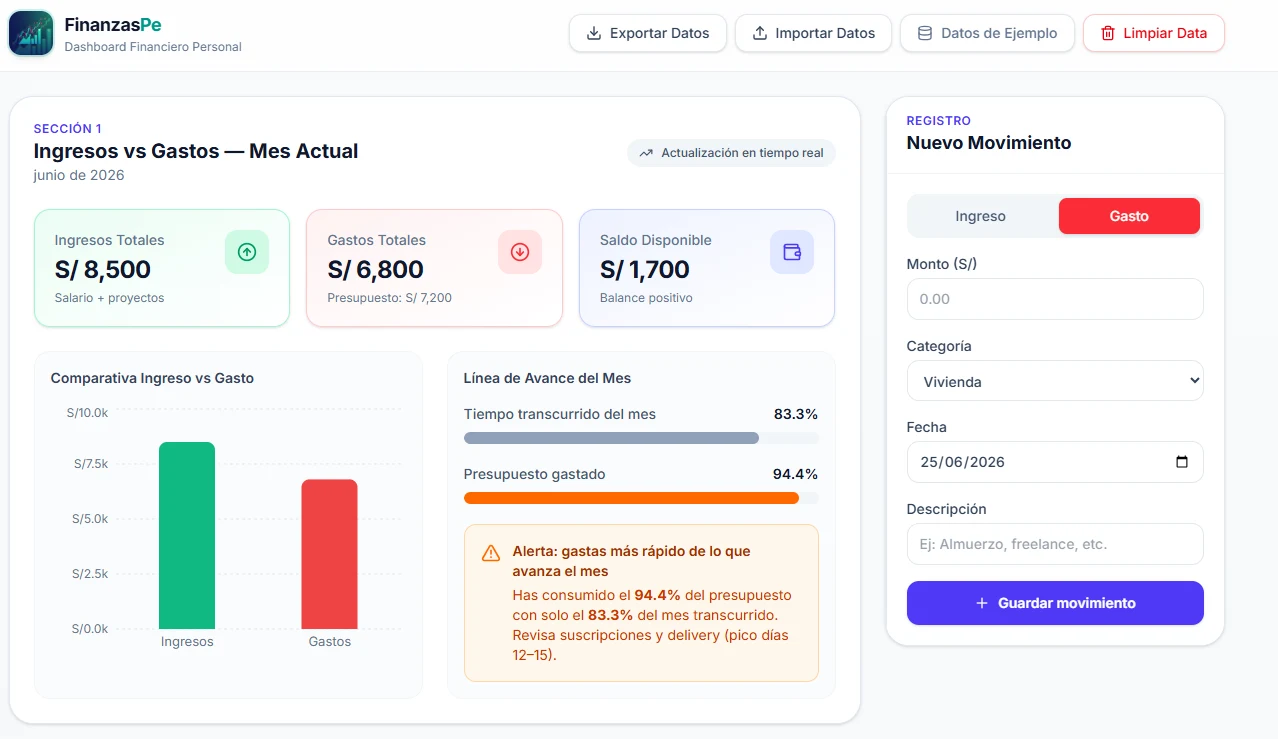Click the 83.3% time elapsed value

click(x=796, y=414)
